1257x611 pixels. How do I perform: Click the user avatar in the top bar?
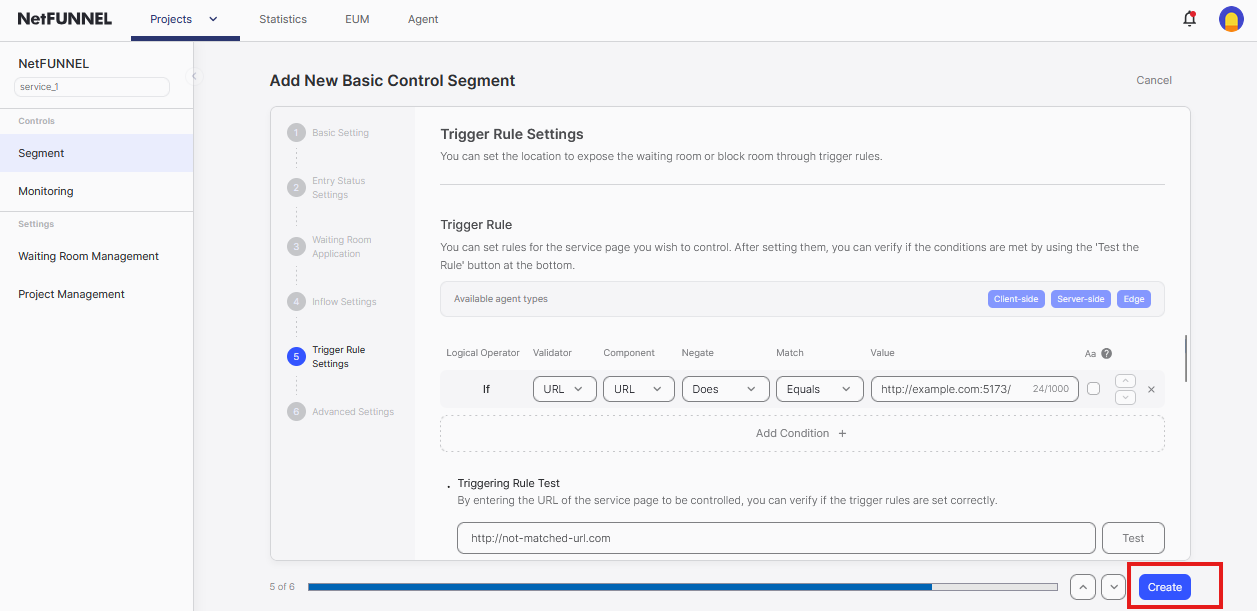pyautogui.click(x=1231, y=18)
